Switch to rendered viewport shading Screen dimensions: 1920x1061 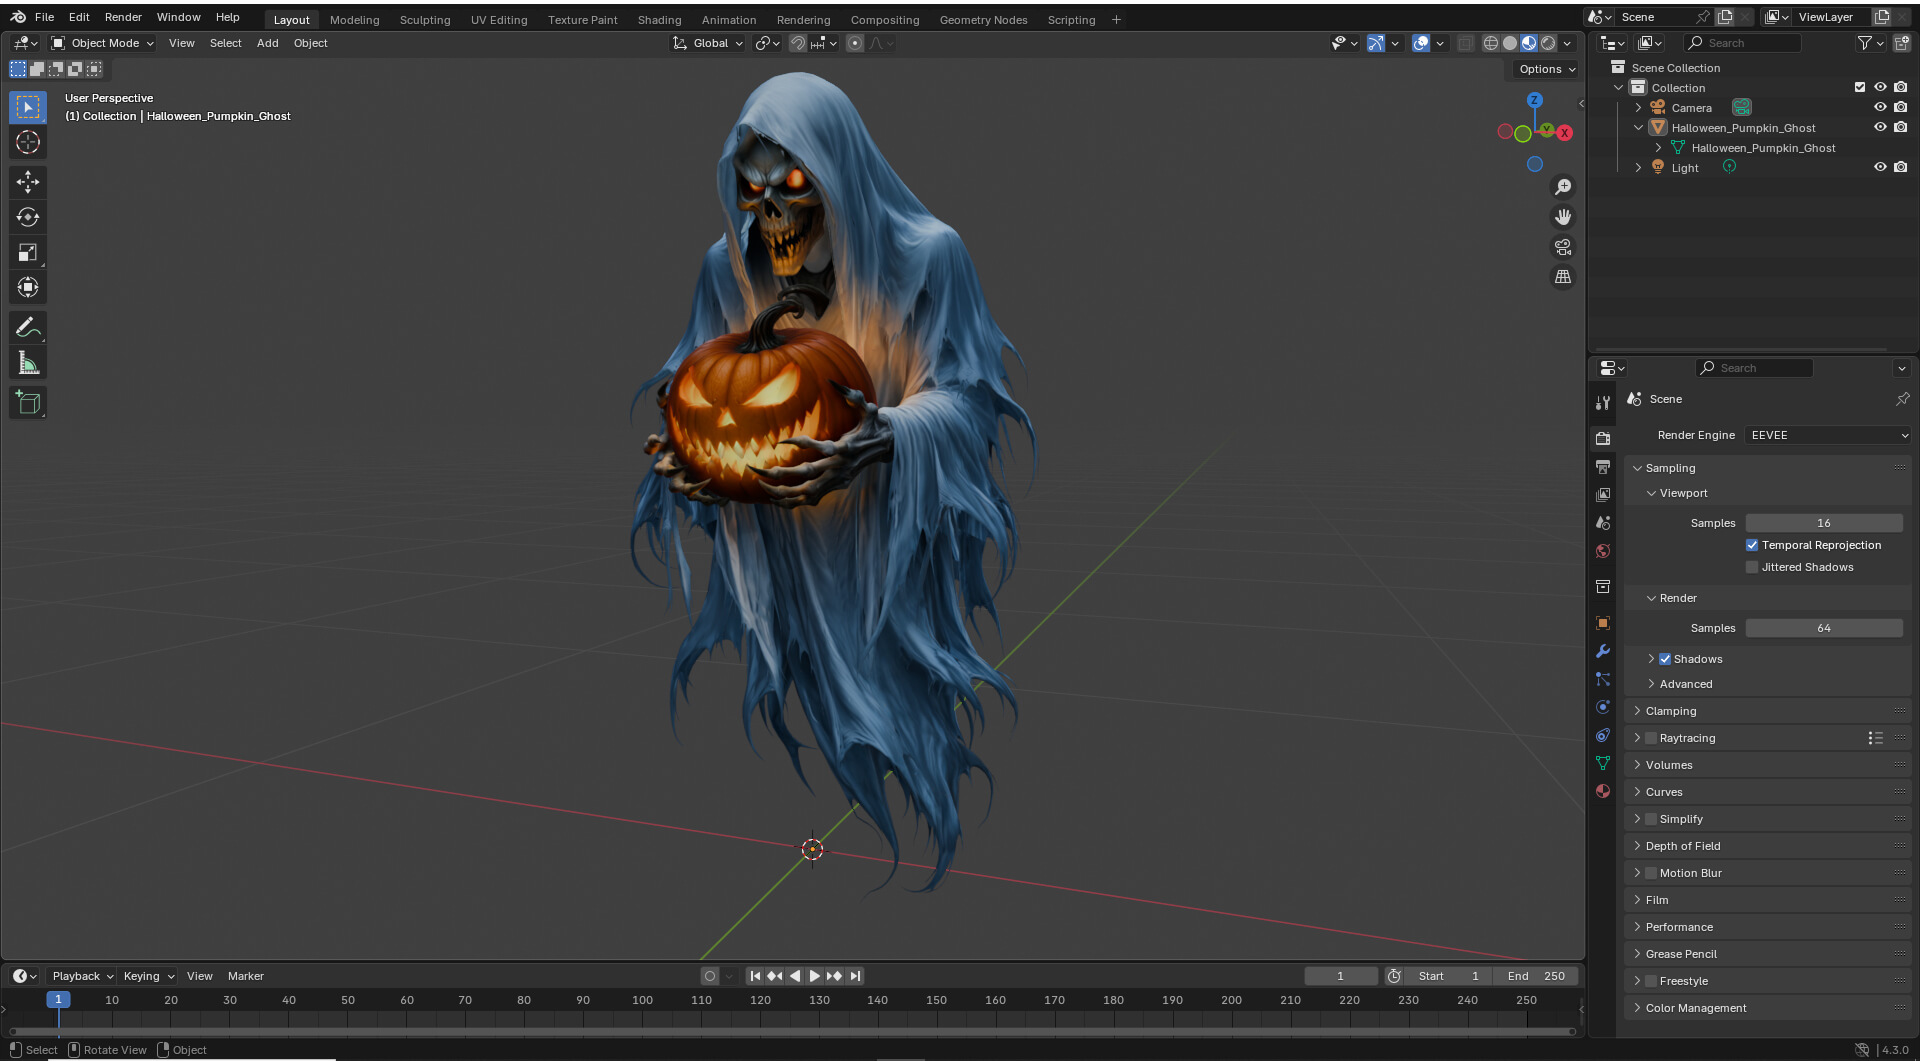[x=1548, y=43]
